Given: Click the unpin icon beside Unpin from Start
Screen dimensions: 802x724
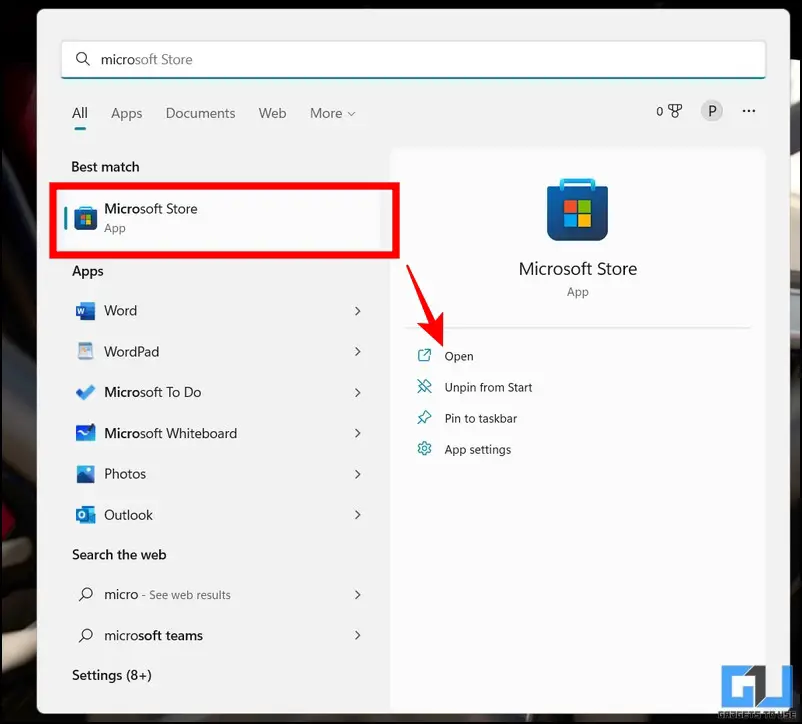Looking at the screenshot, I should (x=425, y=387).
